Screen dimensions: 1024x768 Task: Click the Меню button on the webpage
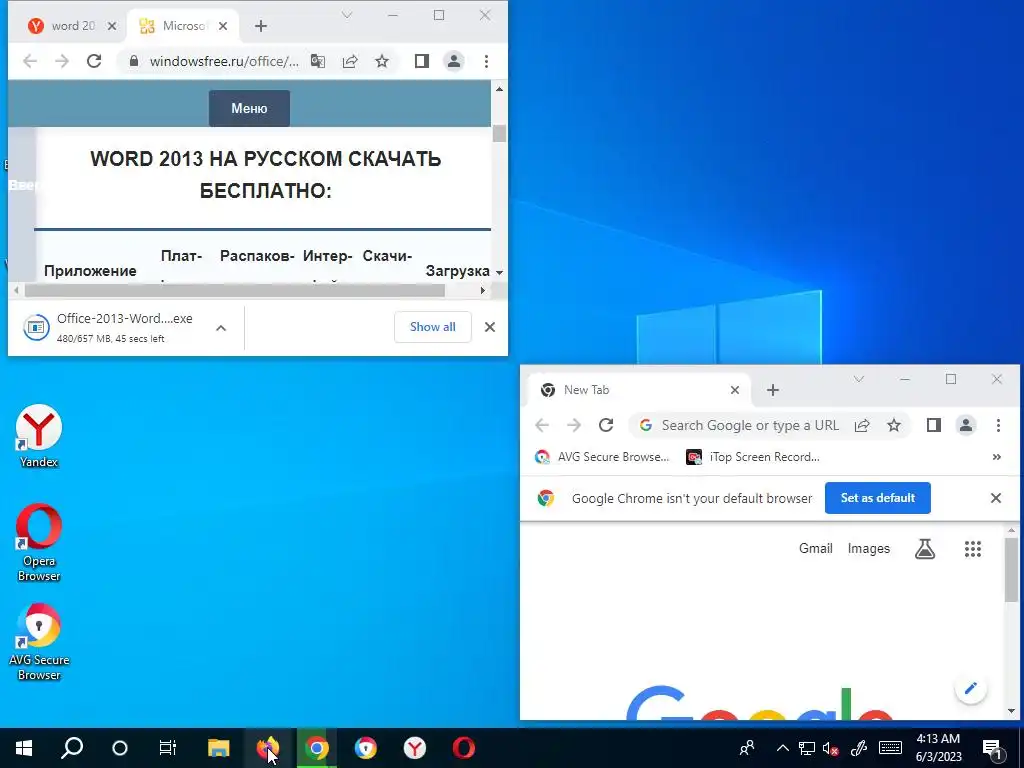tap(249, 108)
